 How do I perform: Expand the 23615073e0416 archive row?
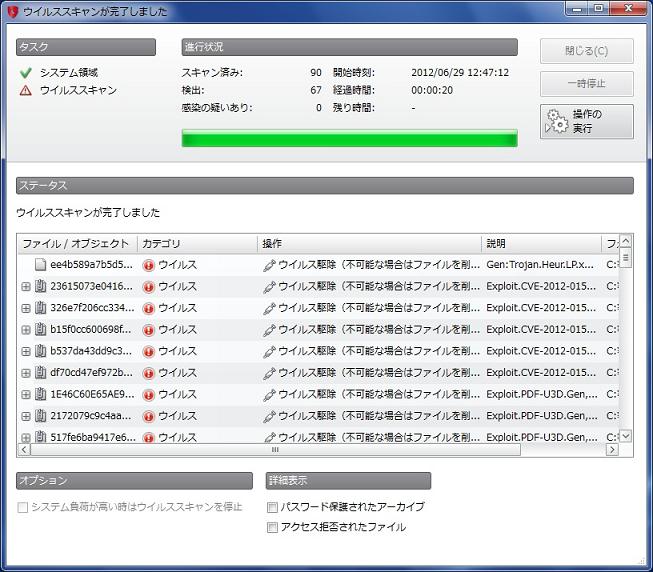[x=26, y=286]
